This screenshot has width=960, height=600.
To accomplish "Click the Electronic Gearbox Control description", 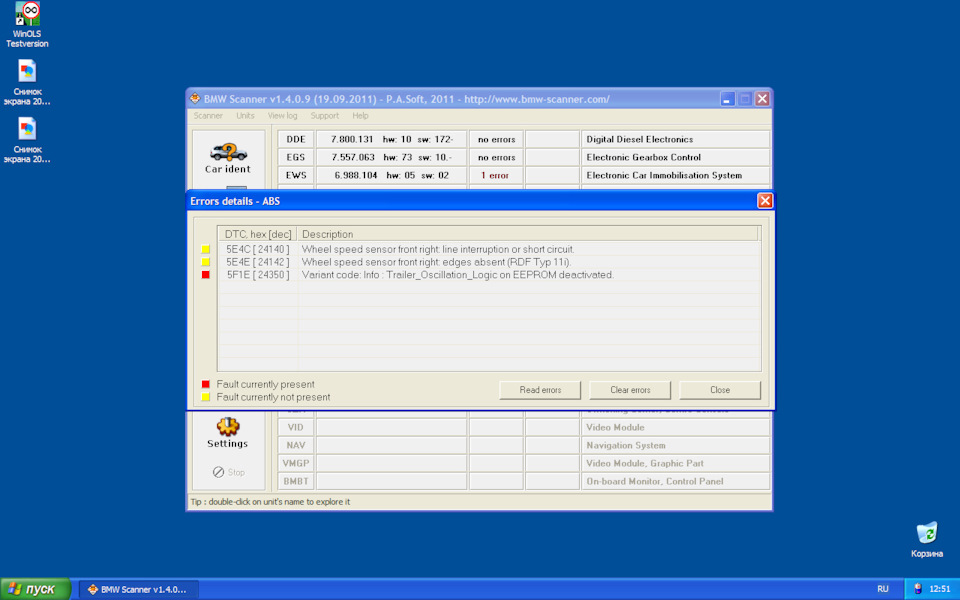I will (x=643, y=157).
